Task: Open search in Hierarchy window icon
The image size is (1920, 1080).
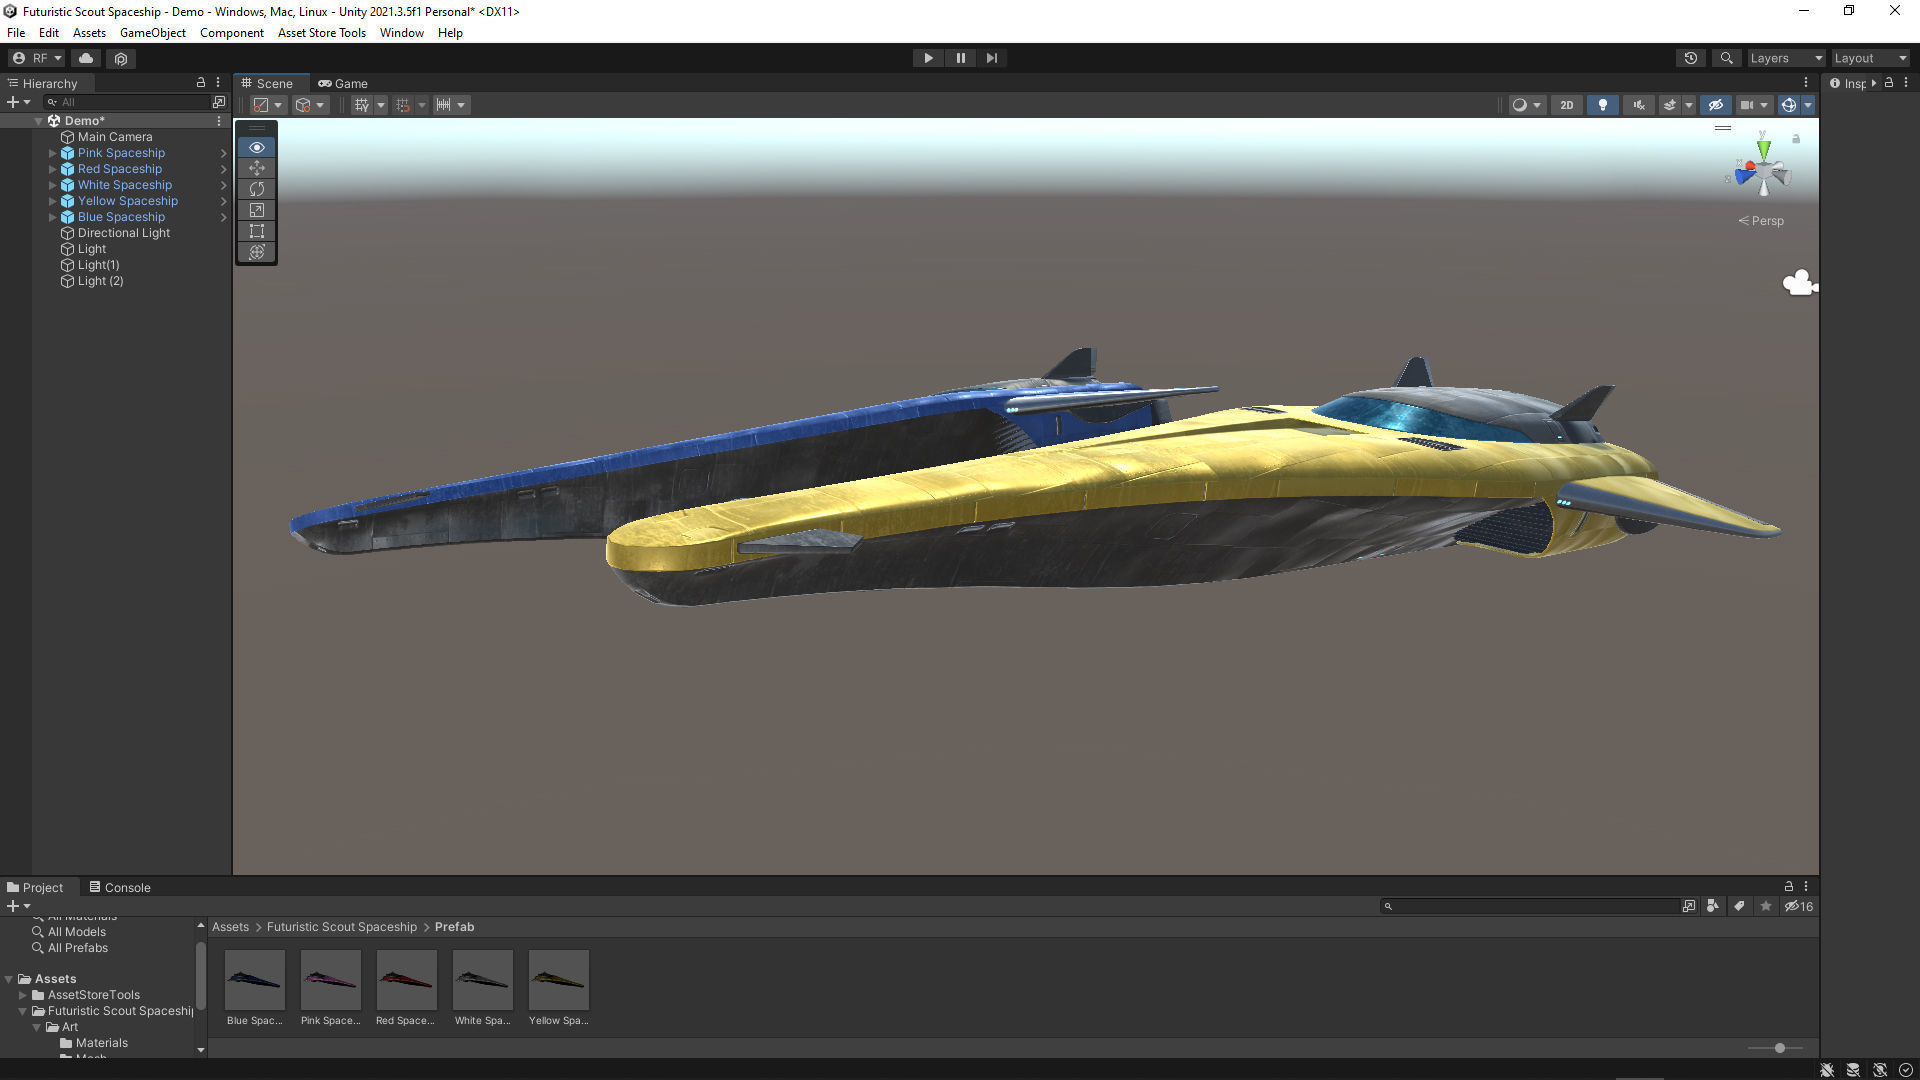Action: click(x=219, y=102)
